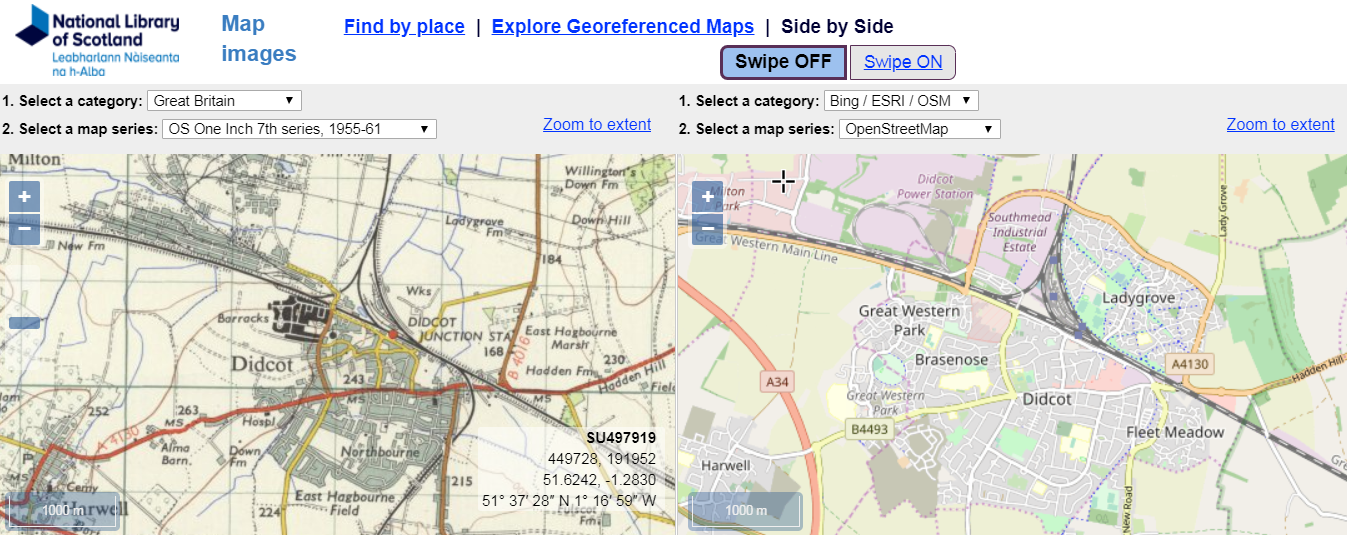1347x535 pixels.
Task: Zoom in on the right OpenStreetMap
Action: 707,197
